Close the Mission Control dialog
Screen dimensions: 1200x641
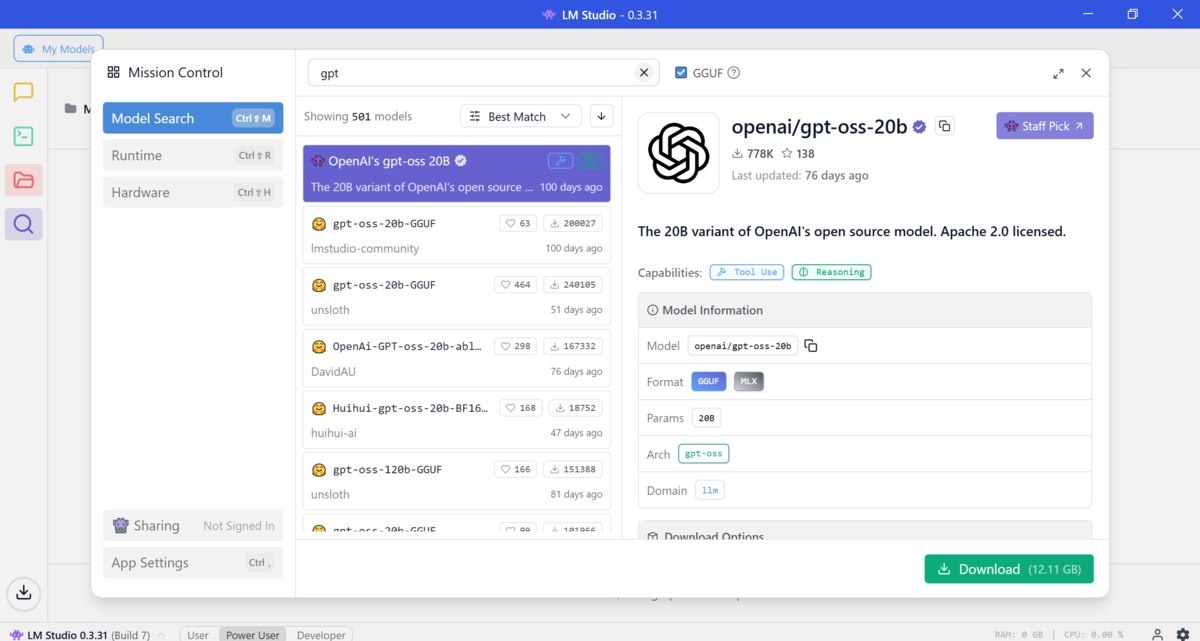click(x=1086, y=73)
